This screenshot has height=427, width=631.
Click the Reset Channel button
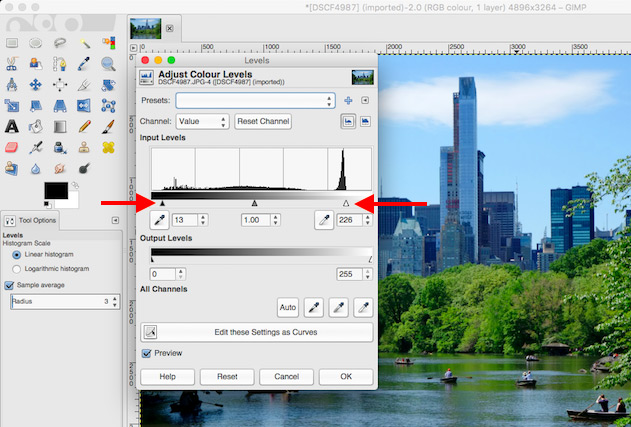tap(262, 121)
